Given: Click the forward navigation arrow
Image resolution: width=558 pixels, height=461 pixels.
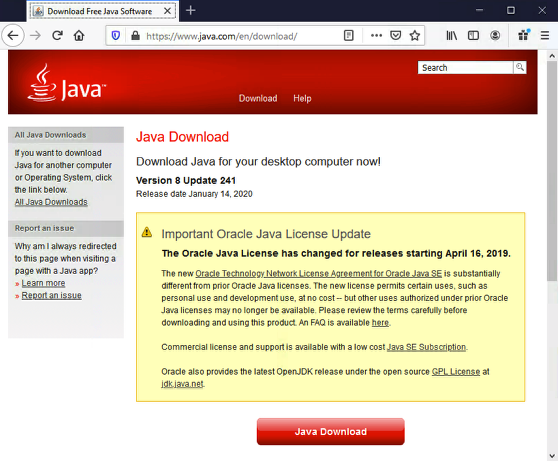Looking at the screenshot, I should pyautogui.click(x=35, y=36).
